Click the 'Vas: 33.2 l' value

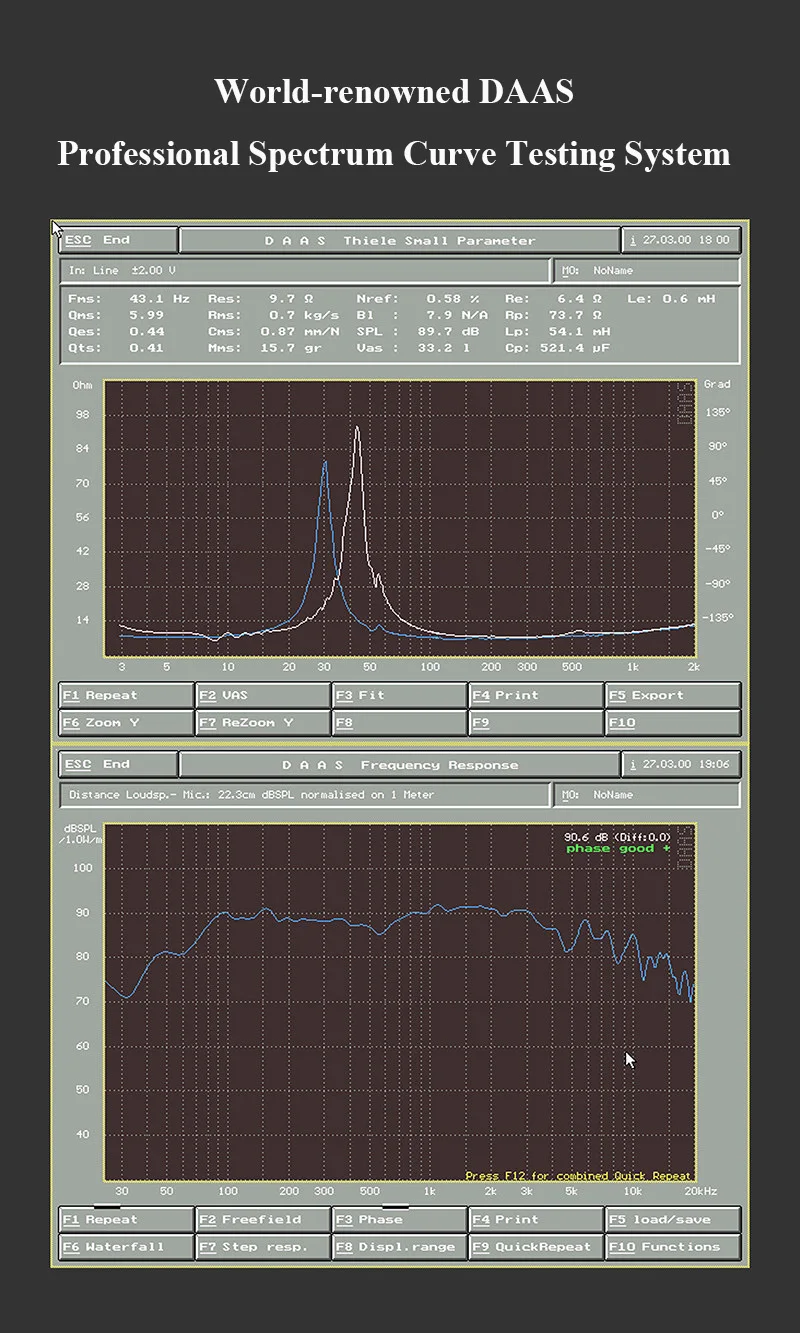(x=414, y=348)
